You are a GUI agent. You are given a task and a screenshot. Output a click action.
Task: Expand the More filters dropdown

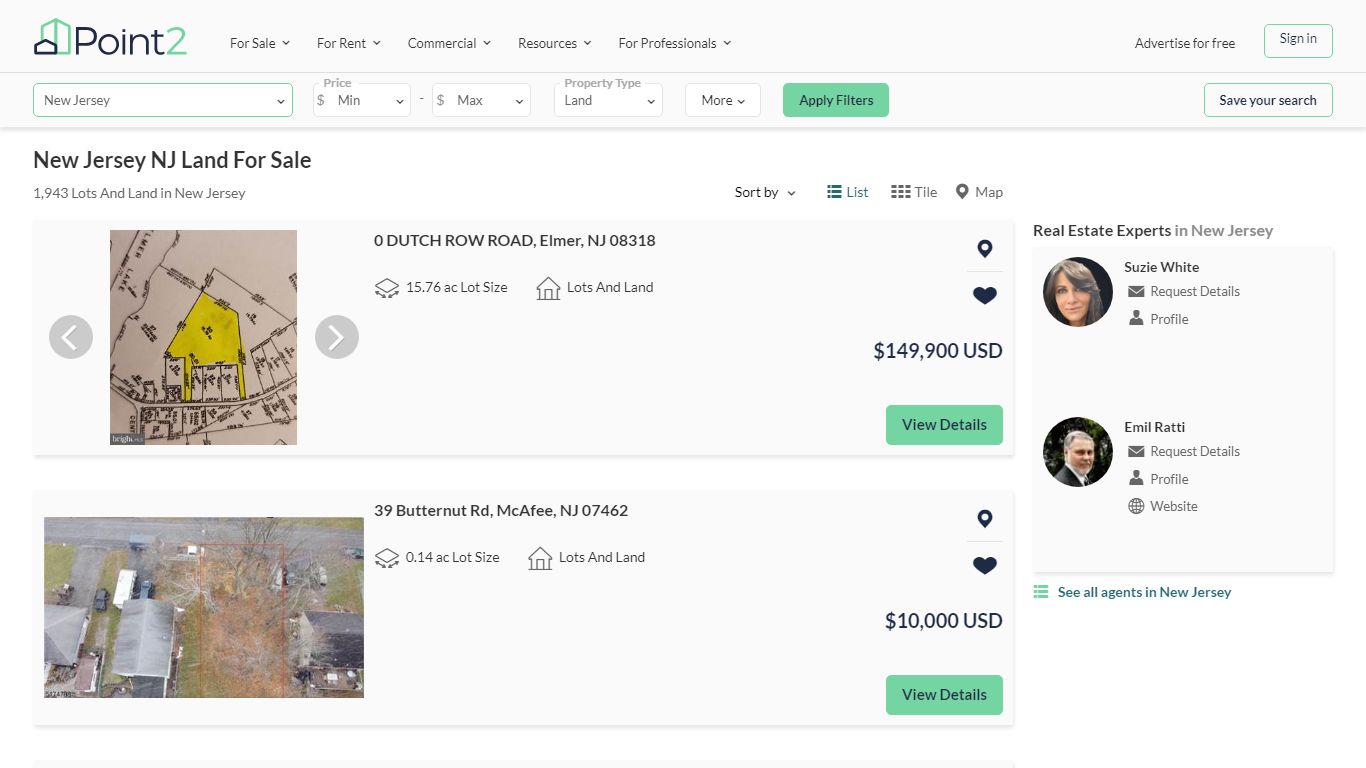pos(723,100)
